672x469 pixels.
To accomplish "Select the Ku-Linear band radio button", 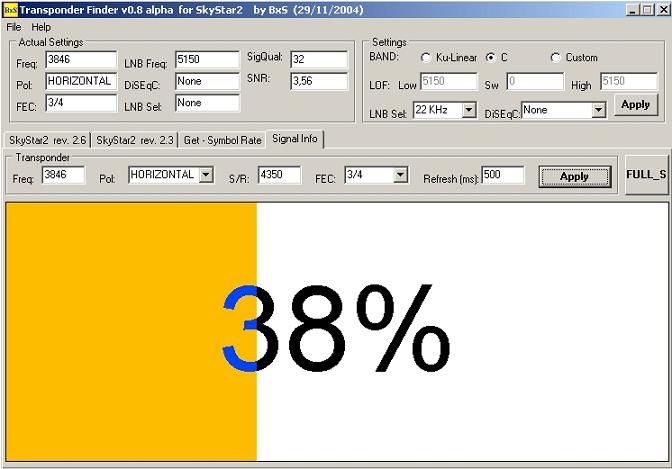I will [x=427, y=58].
